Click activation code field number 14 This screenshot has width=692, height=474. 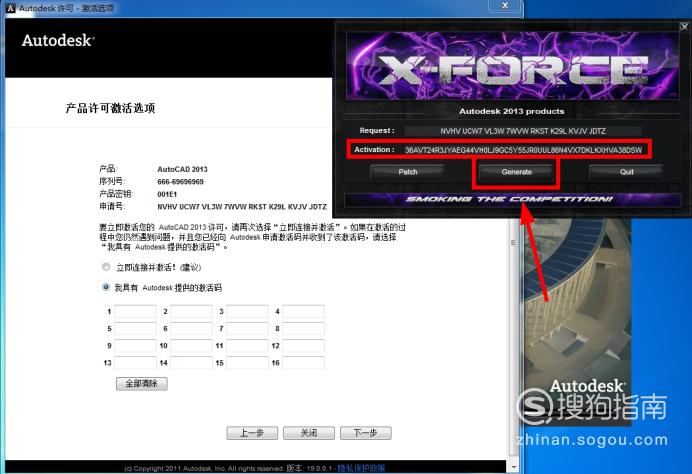pyautogui.click(x=192, y=363)
